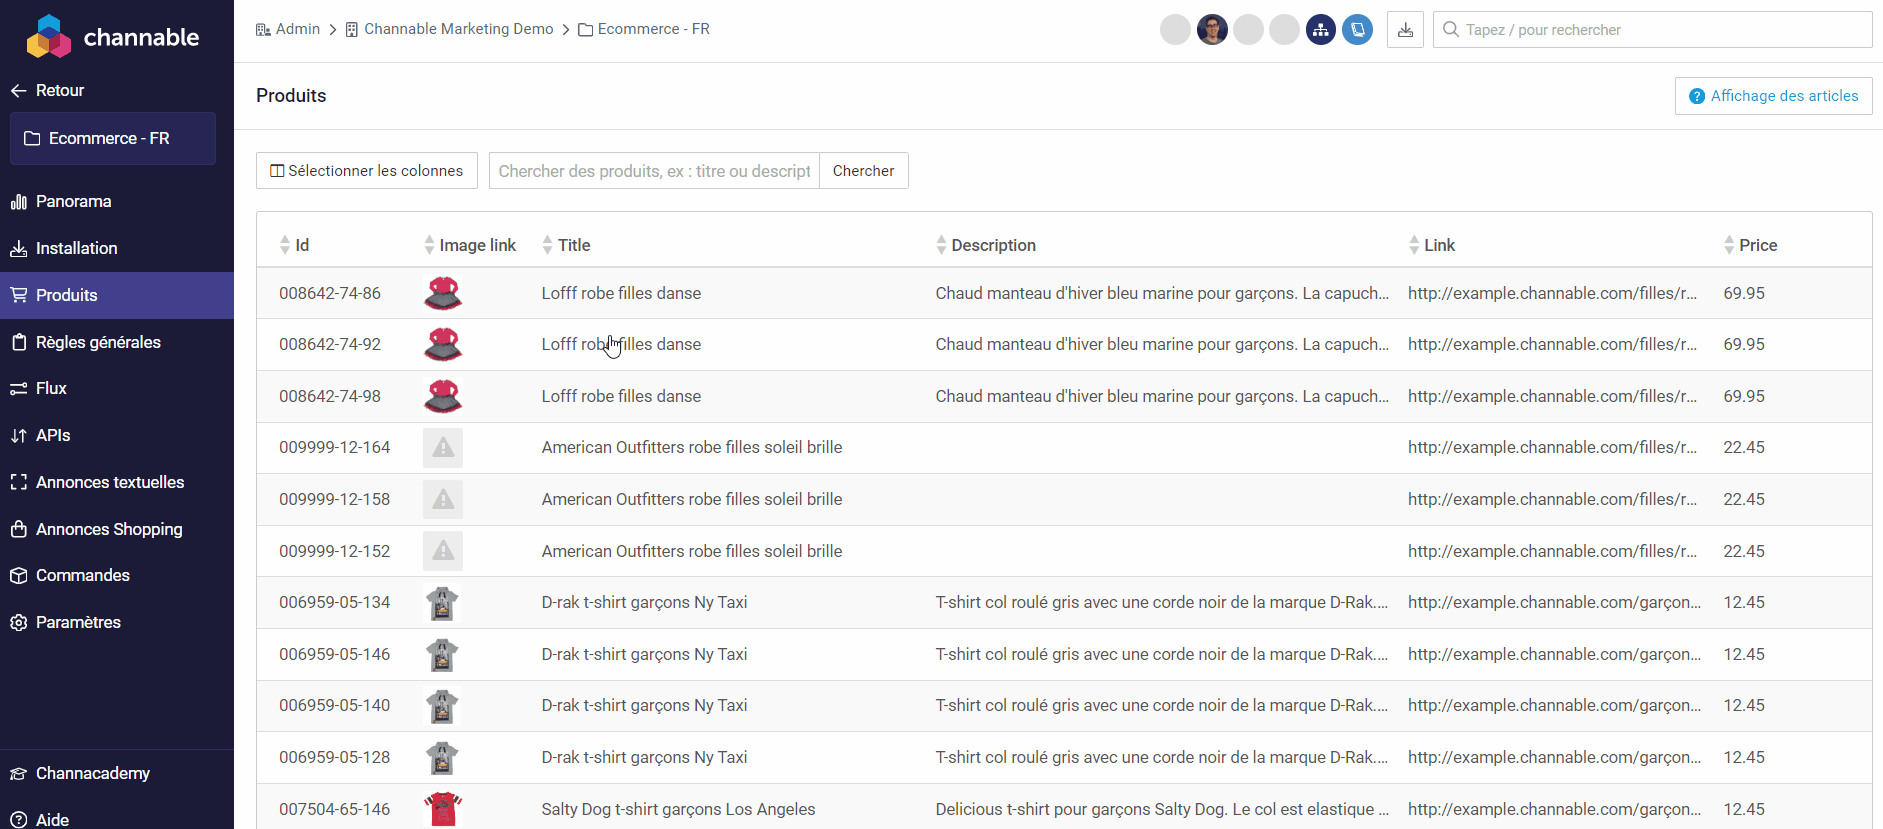Click missing-image warning icon for 009999-12-164

pos(443,448)
